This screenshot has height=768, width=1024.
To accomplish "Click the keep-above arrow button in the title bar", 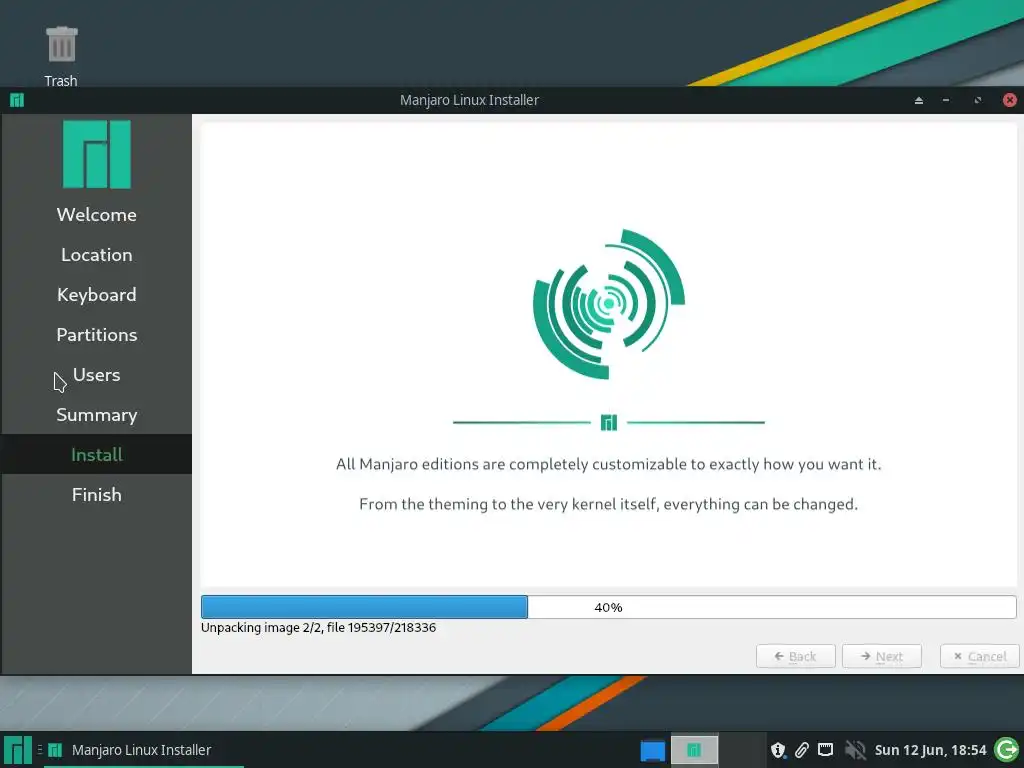I will point(919,101).
